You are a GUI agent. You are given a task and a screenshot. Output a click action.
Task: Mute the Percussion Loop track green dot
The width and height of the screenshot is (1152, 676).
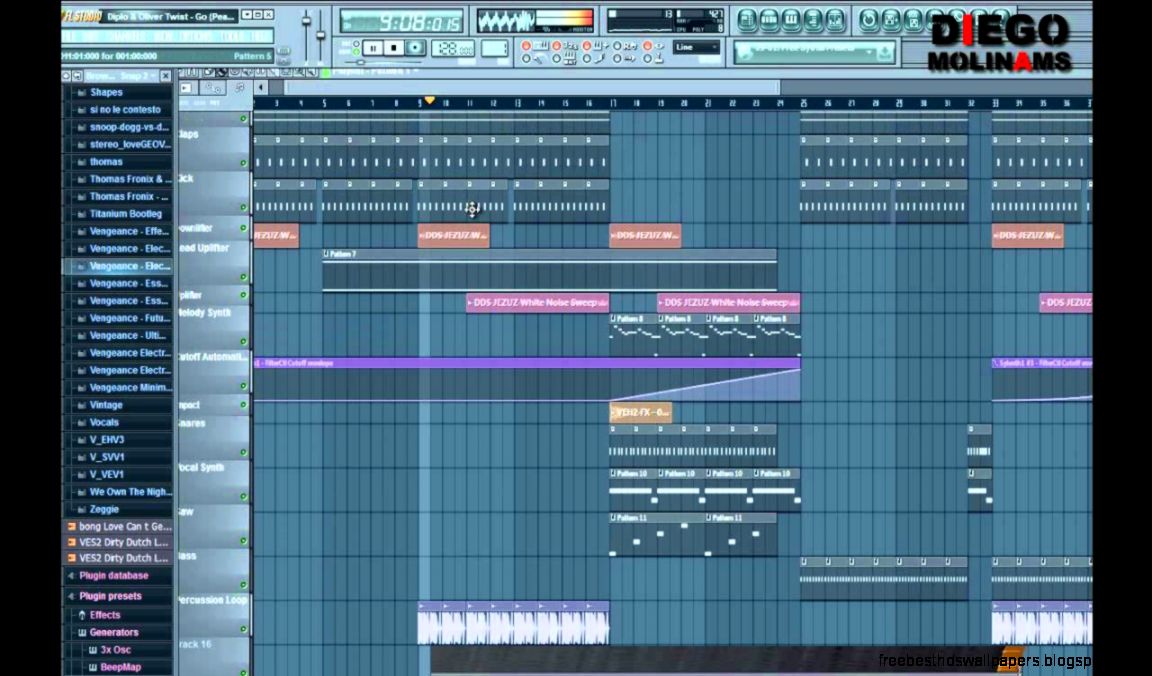coord(243,628)
